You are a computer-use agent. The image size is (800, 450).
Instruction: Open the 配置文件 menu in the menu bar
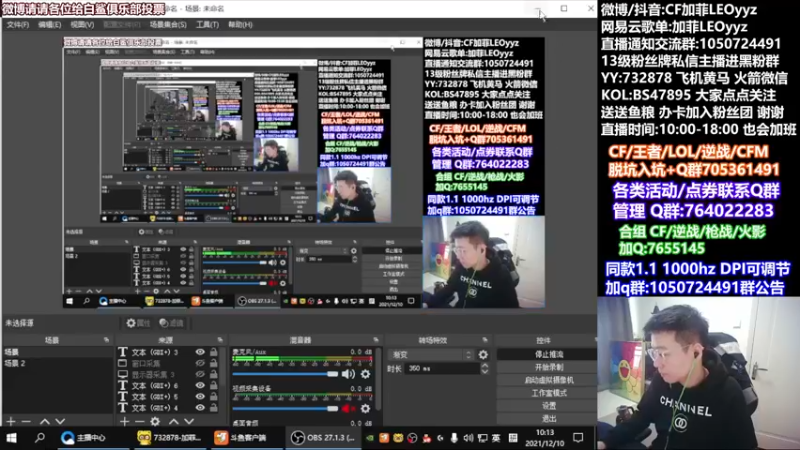point(121,24)
